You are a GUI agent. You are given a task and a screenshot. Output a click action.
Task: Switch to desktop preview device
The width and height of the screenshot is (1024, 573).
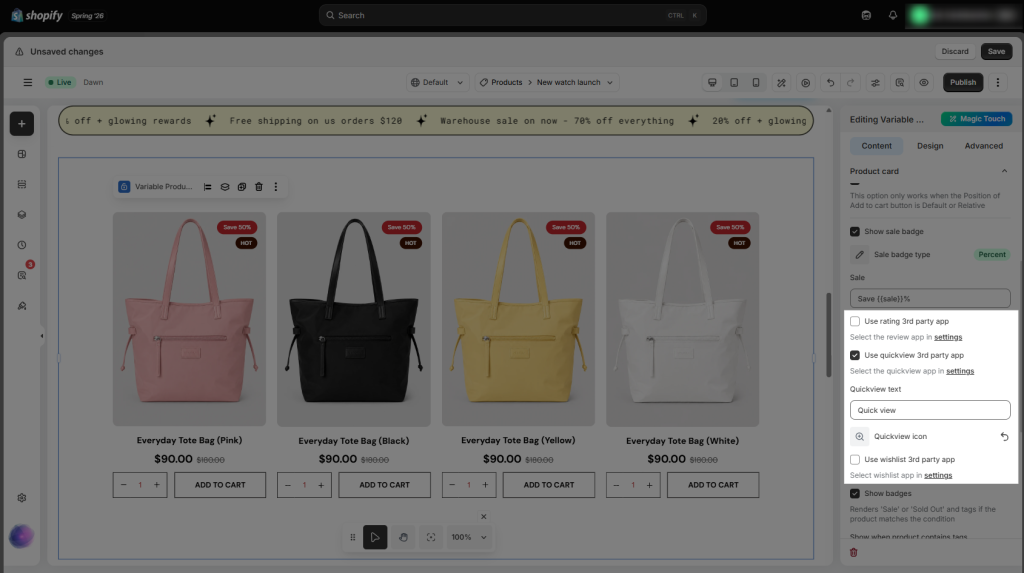click(x=712, y=82)
